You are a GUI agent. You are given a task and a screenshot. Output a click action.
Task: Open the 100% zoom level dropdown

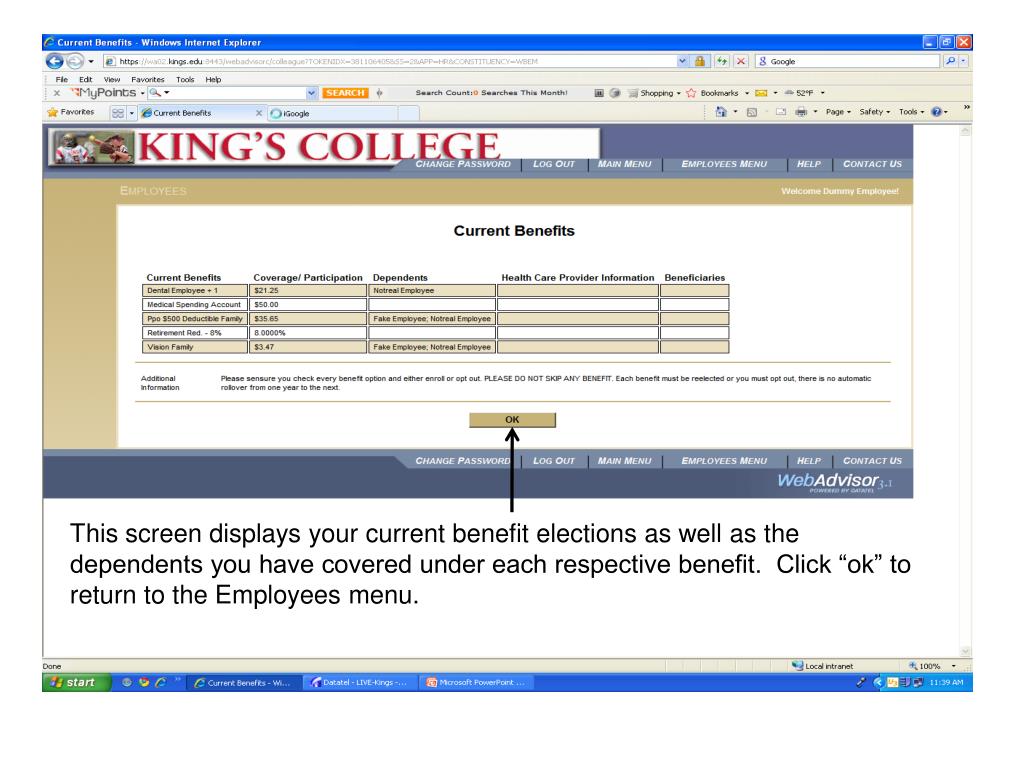point(953,665)
